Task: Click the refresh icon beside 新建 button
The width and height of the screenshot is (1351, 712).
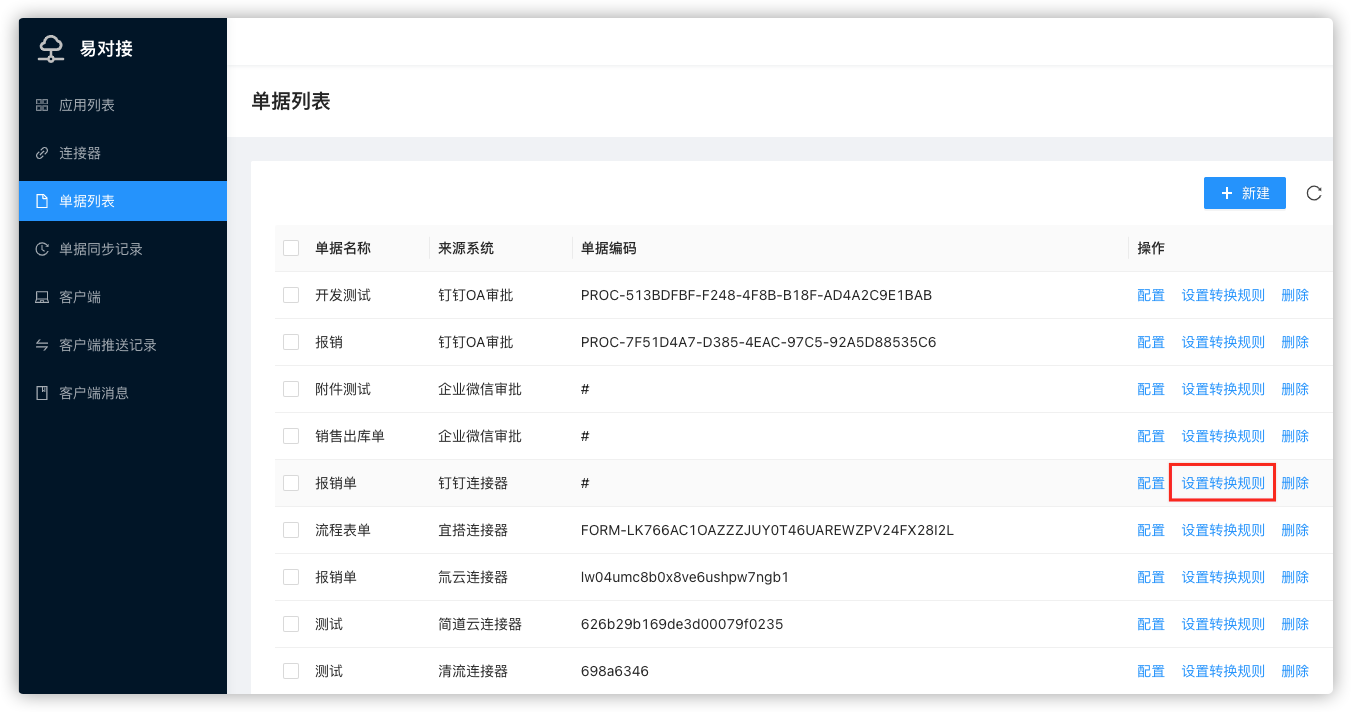Action: 1314,193
